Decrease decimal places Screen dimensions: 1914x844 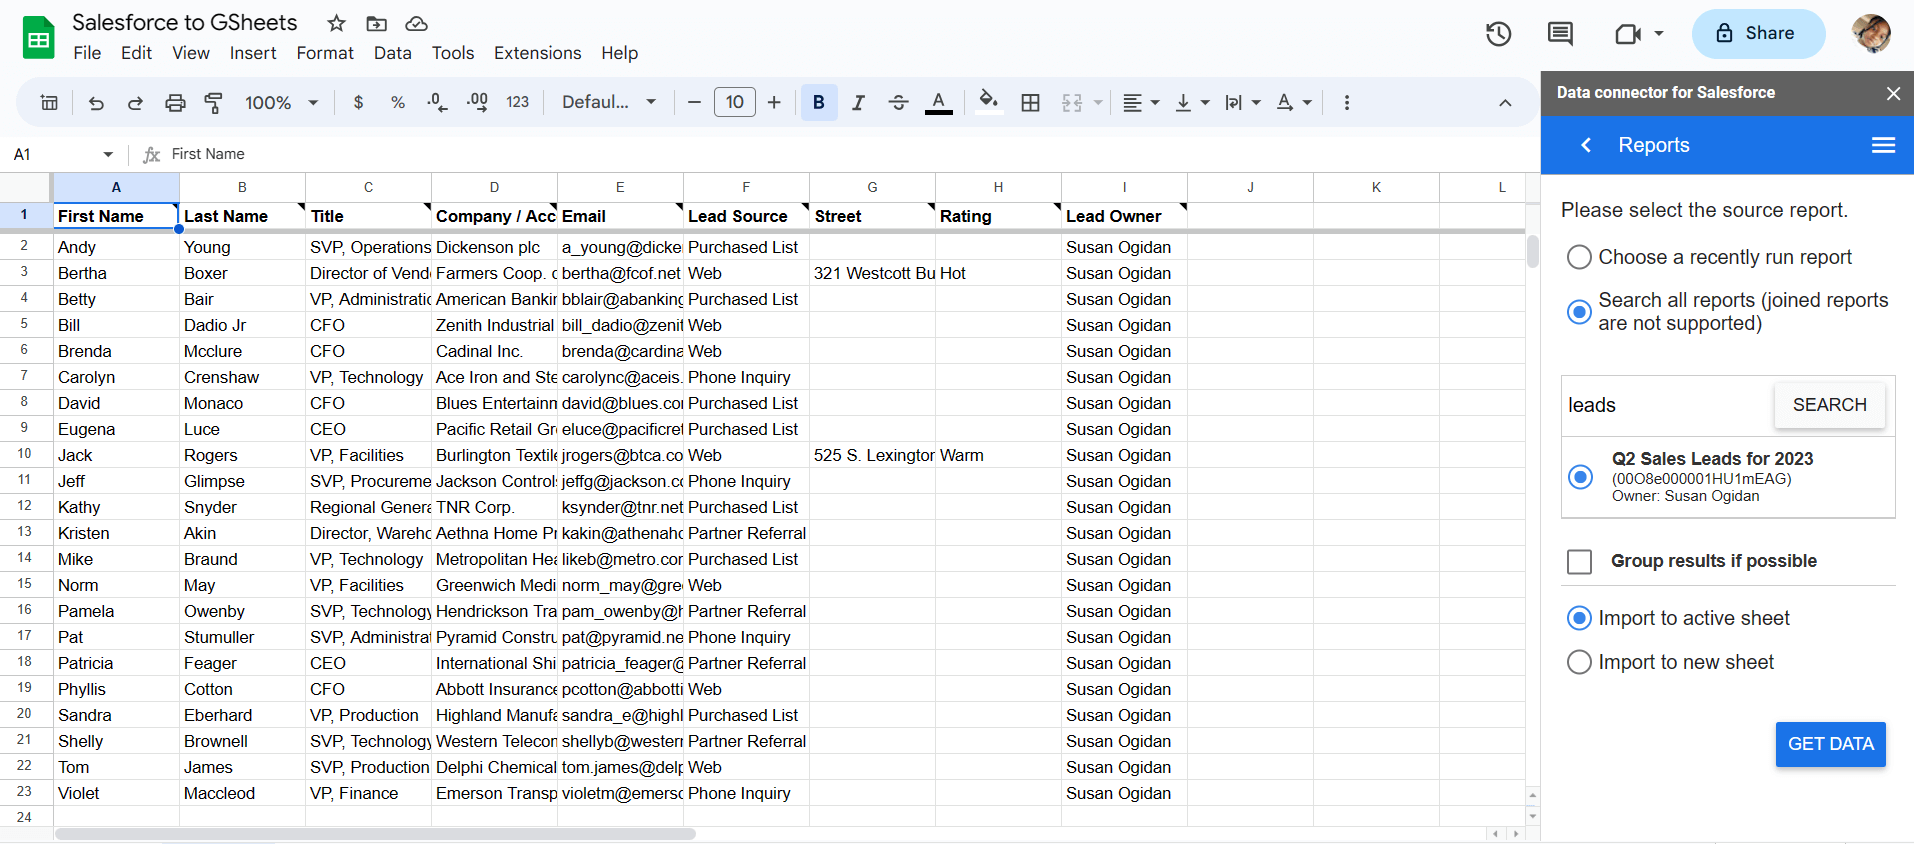click(x=437, y=102)
